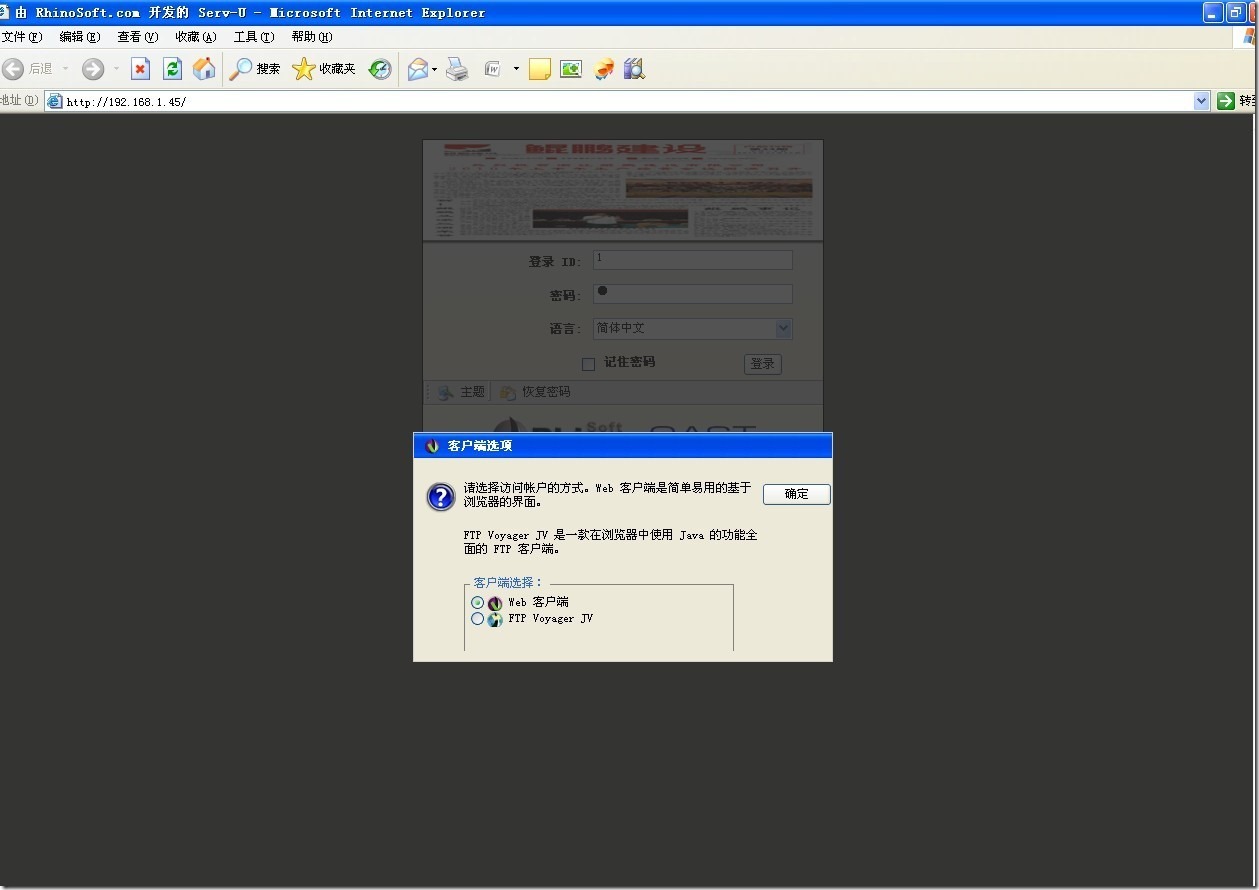Click the 登录 login button

pyautogui.click(x=762, y=364)
